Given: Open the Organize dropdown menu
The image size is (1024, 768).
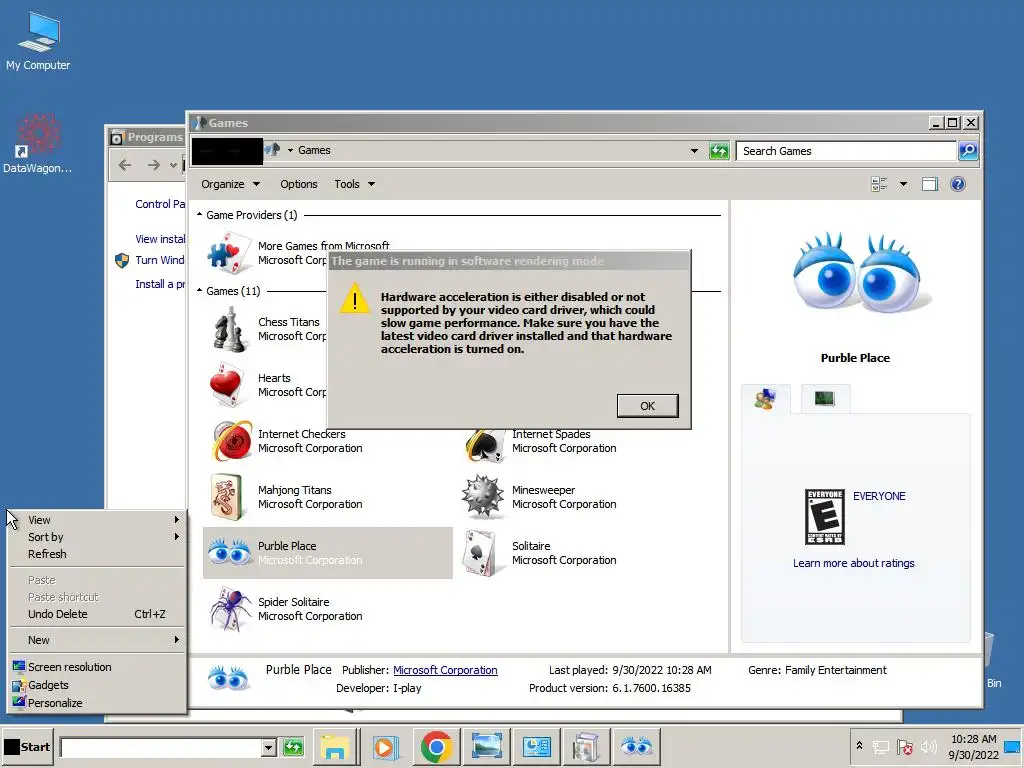Looking at the screenshot, I should pos(231,184).
